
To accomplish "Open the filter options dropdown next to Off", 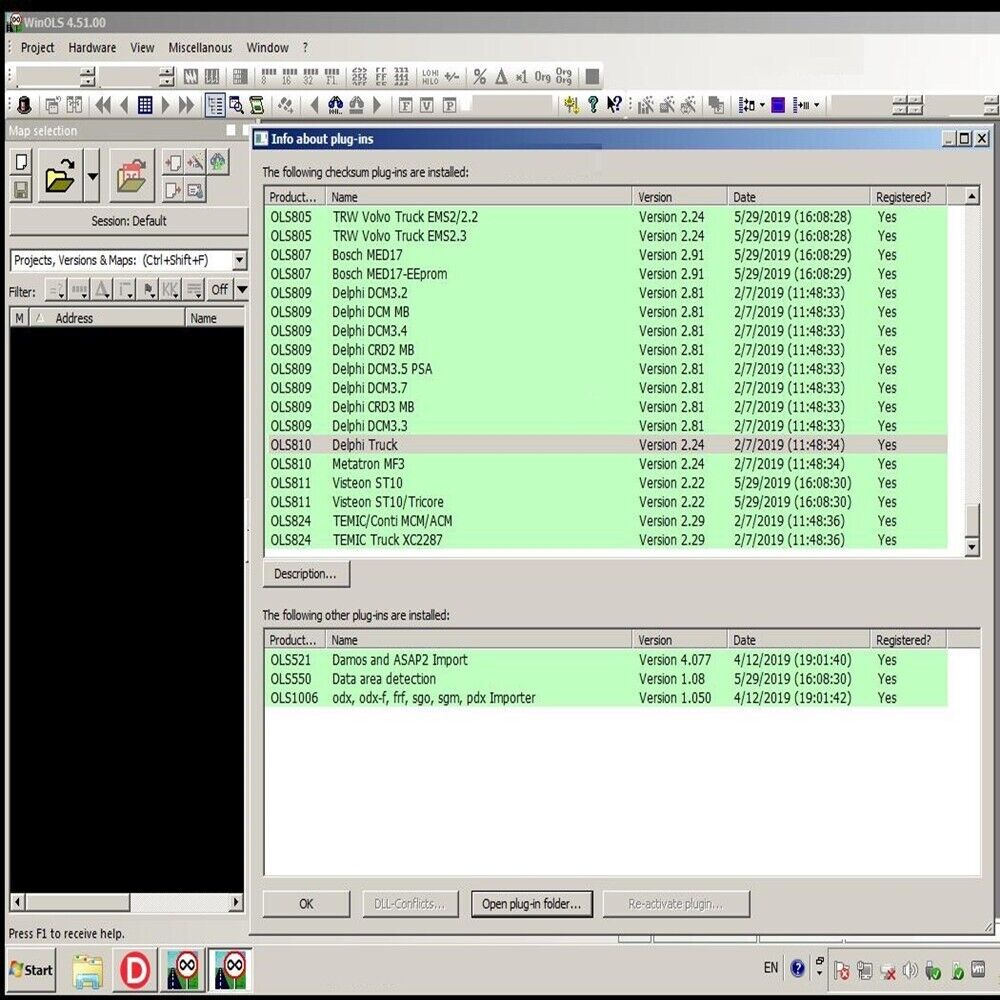I will click(241, 290).
